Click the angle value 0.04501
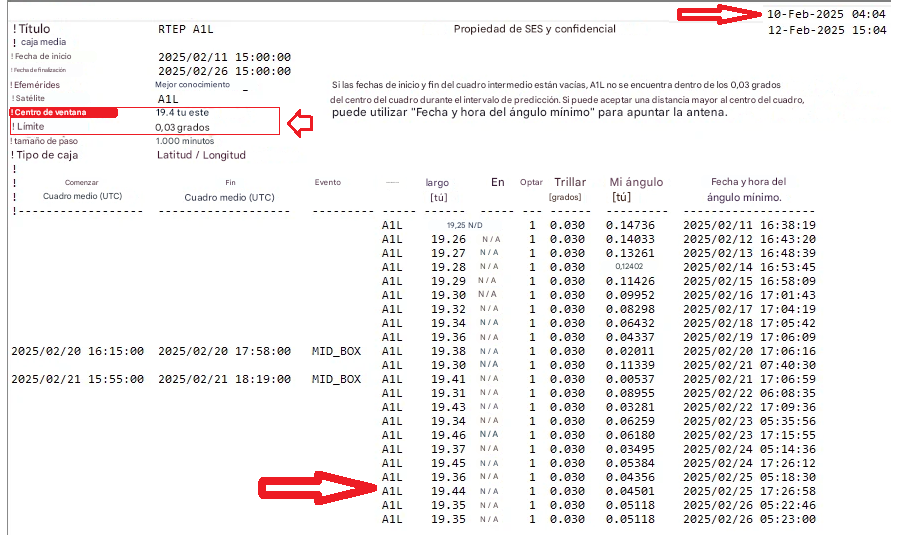The image size is (900, 543). coord(630,491)
